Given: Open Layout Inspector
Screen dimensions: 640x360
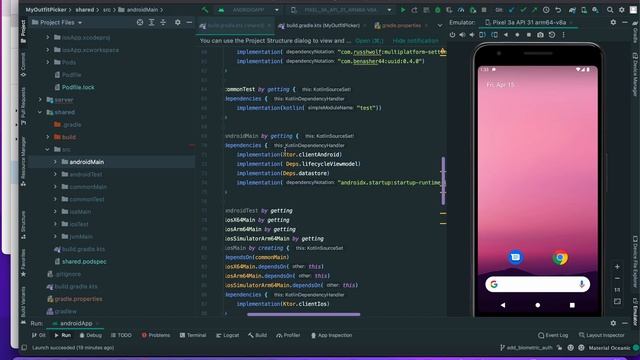Looking at the screenshot, I should (602, 335).
